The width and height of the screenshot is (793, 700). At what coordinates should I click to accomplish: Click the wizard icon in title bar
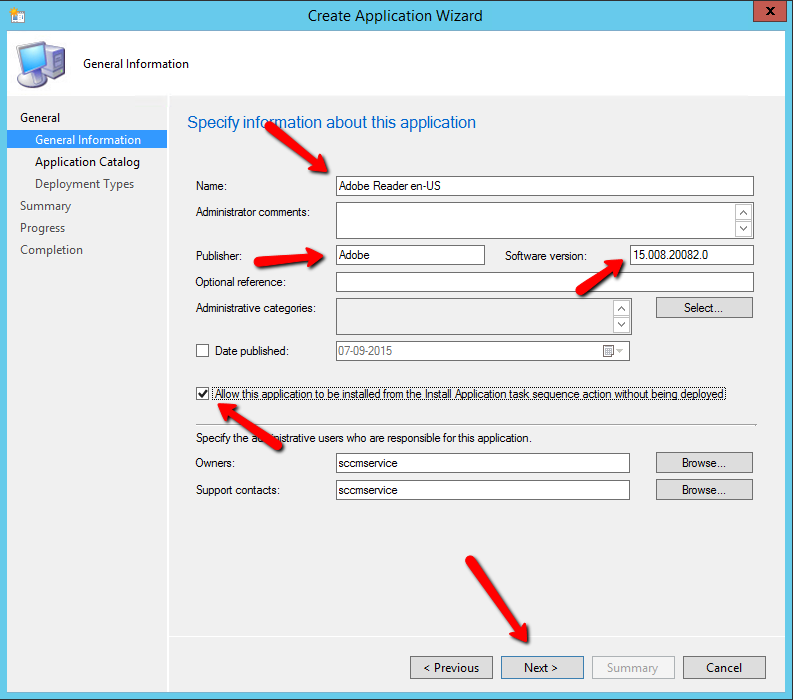pyautogui.click(x=18, y=15)
